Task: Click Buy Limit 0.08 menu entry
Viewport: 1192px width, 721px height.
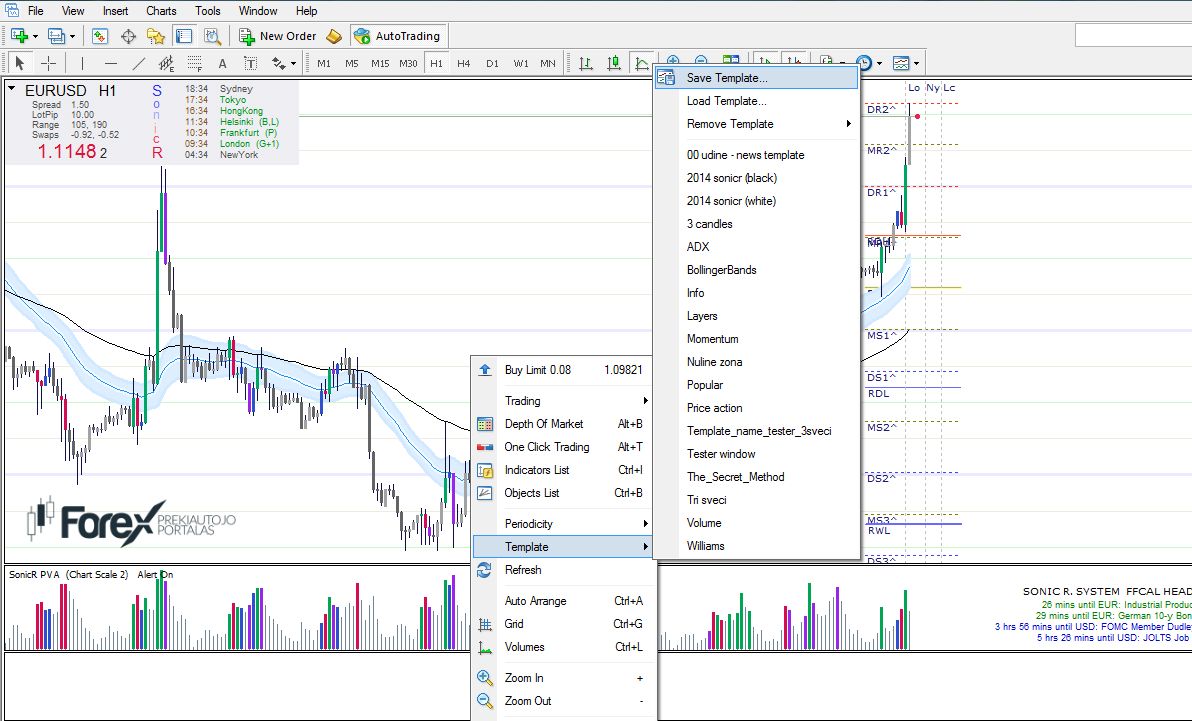Action: pyautogui.click(x=564, y=370)
